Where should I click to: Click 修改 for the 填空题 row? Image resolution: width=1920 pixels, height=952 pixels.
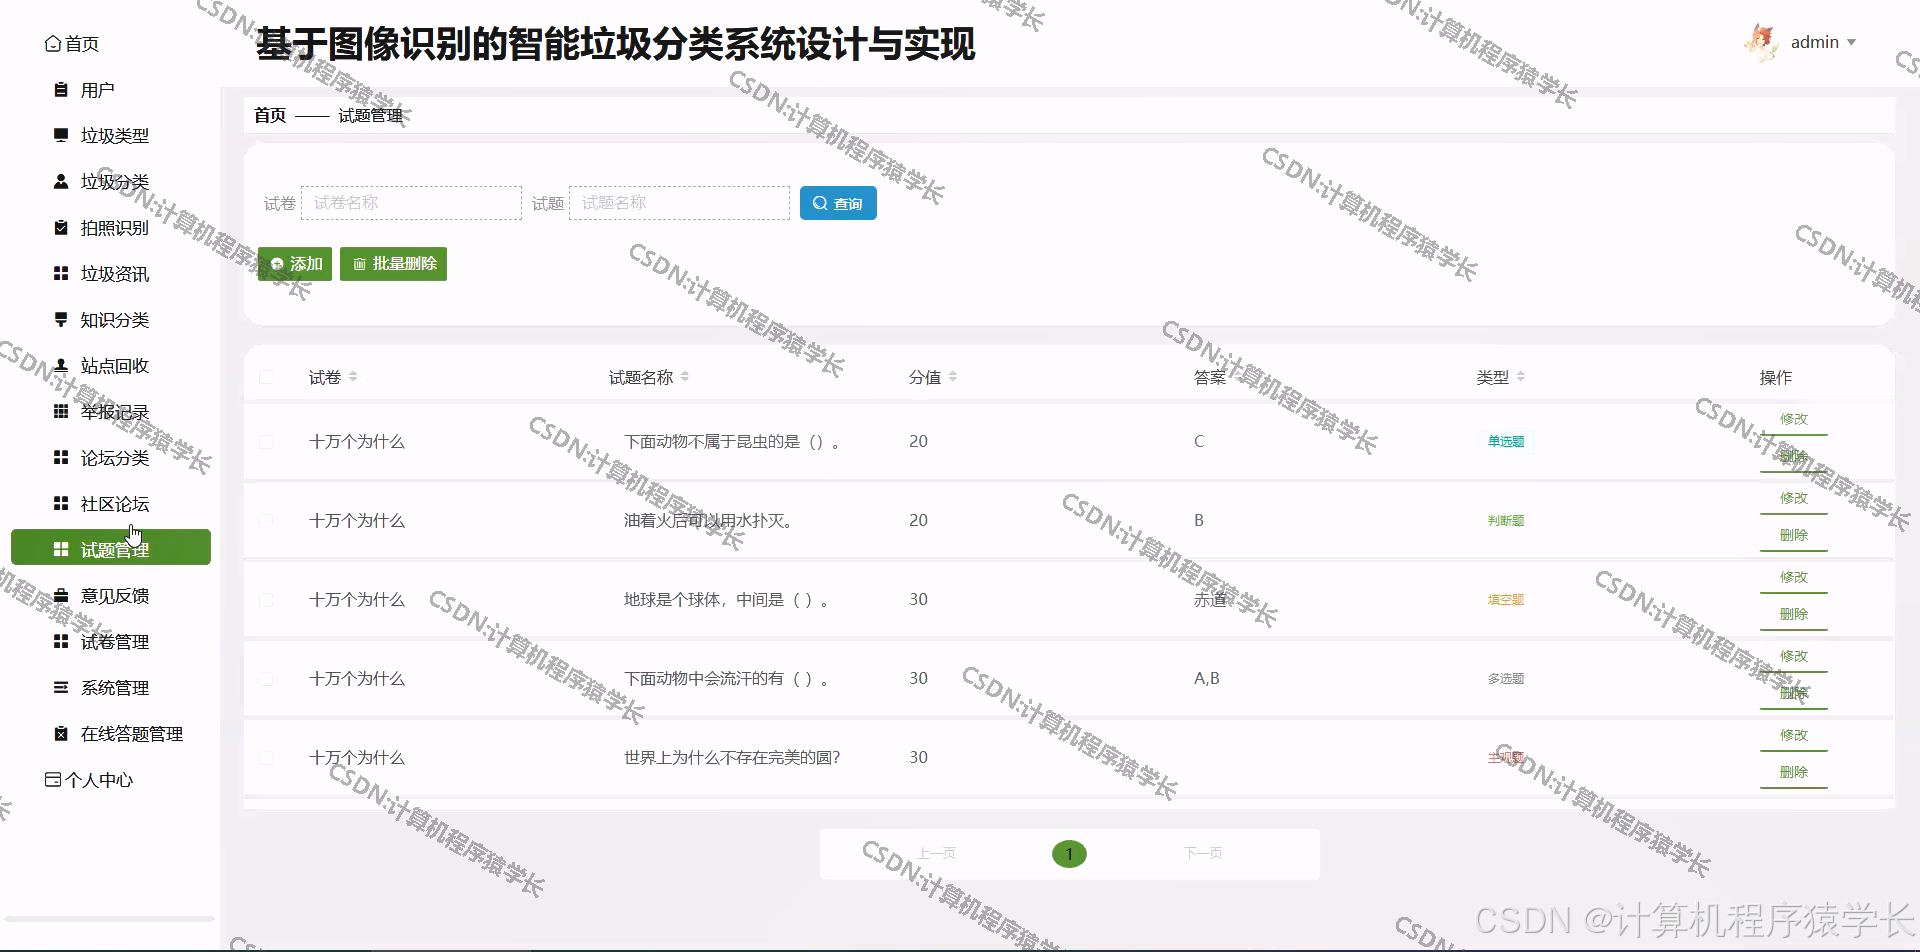click(x=1793, y=577)
